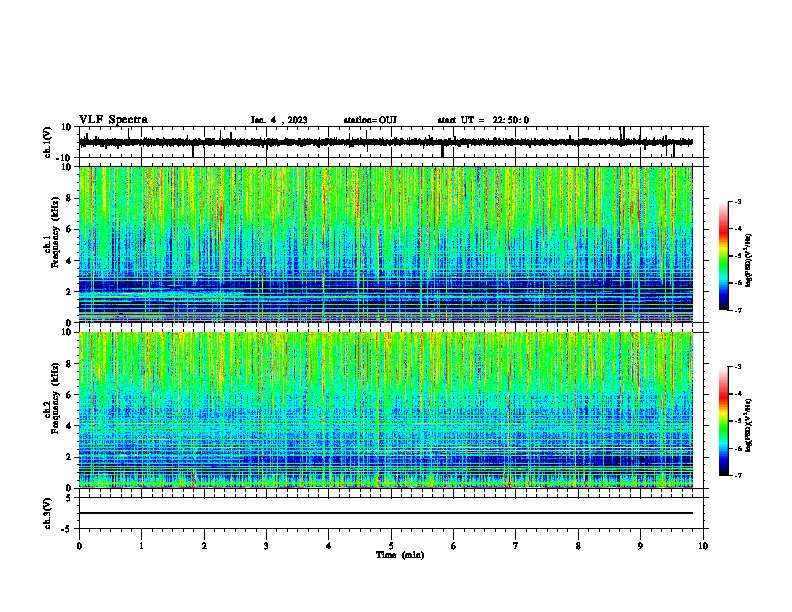Click time axis tick label "2"
The width and height of the screenshot is (792, 612).
pyautogui.click(x=204, y=546)
